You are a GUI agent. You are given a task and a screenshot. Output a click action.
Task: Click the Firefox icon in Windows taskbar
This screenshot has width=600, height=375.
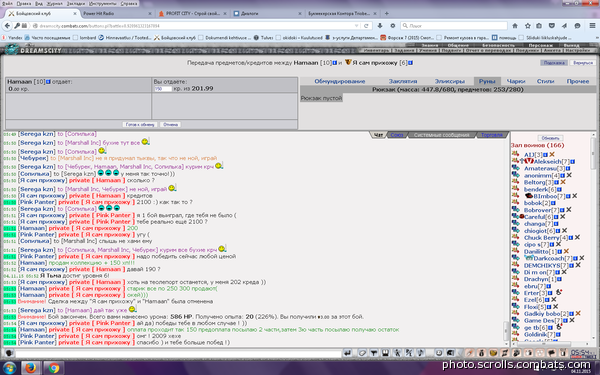pos(31,368)
